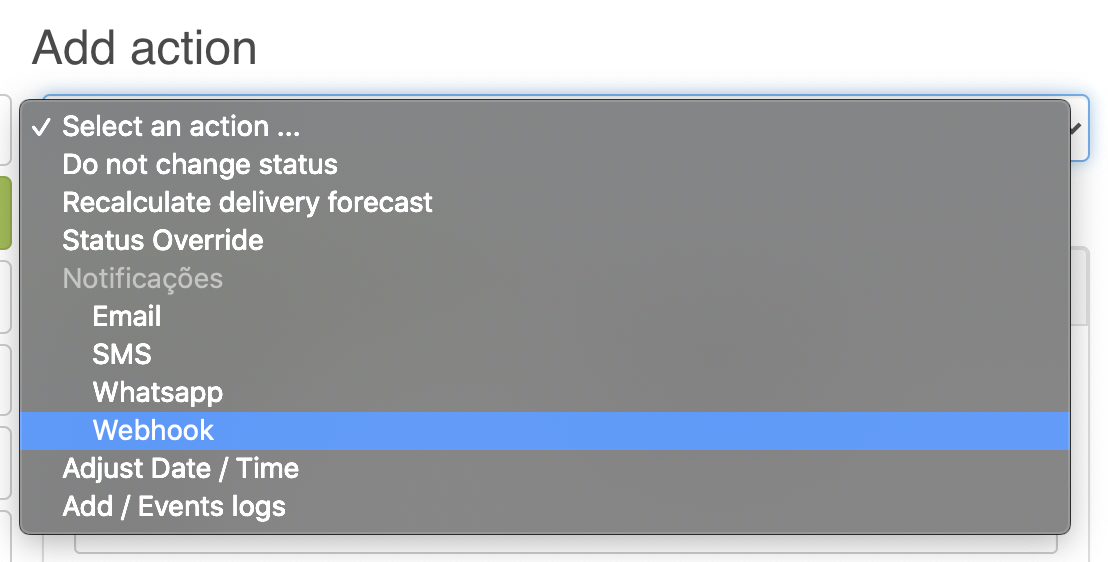
Task: Select "Recalculate delivery forecast" action
Action: [x=247, y=203]
